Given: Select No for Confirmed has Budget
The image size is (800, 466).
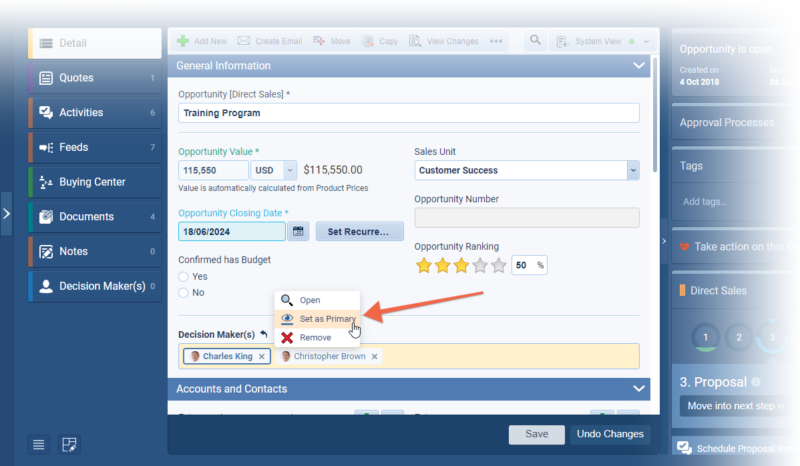Looking at the screenshot, I should pyautogui.click(x=183, y=293).
